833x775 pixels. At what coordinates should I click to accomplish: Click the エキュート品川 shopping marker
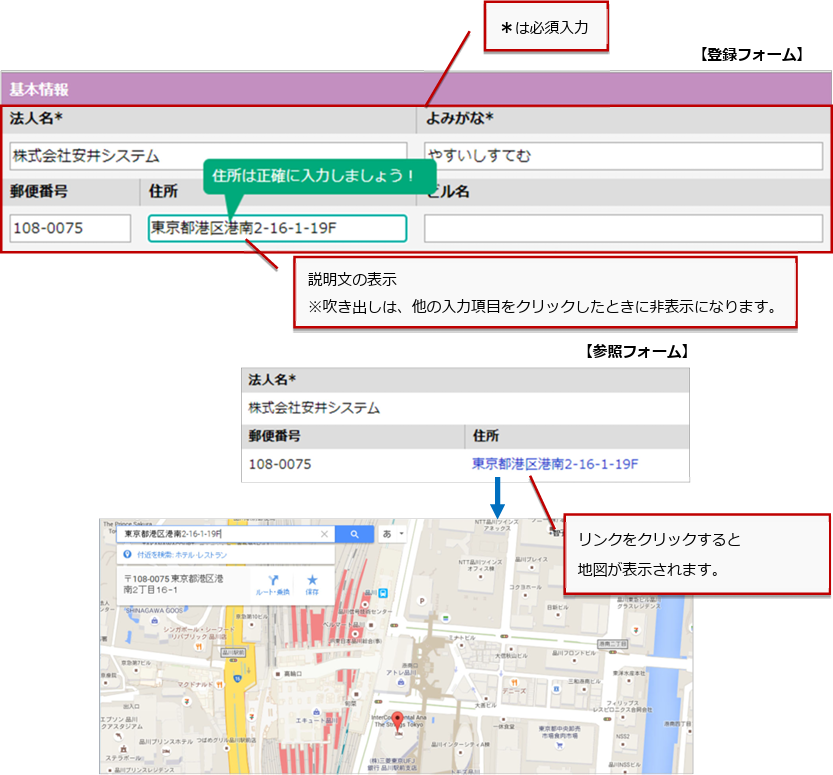317,712
